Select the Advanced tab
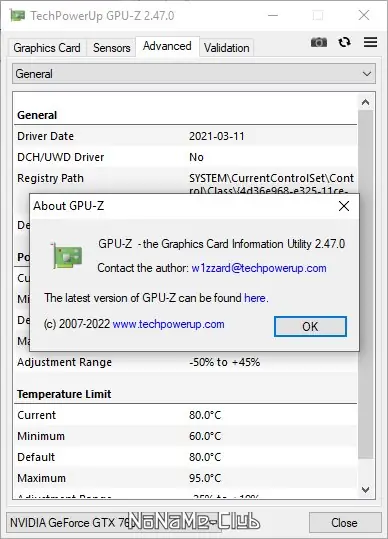 click(167, 46)
